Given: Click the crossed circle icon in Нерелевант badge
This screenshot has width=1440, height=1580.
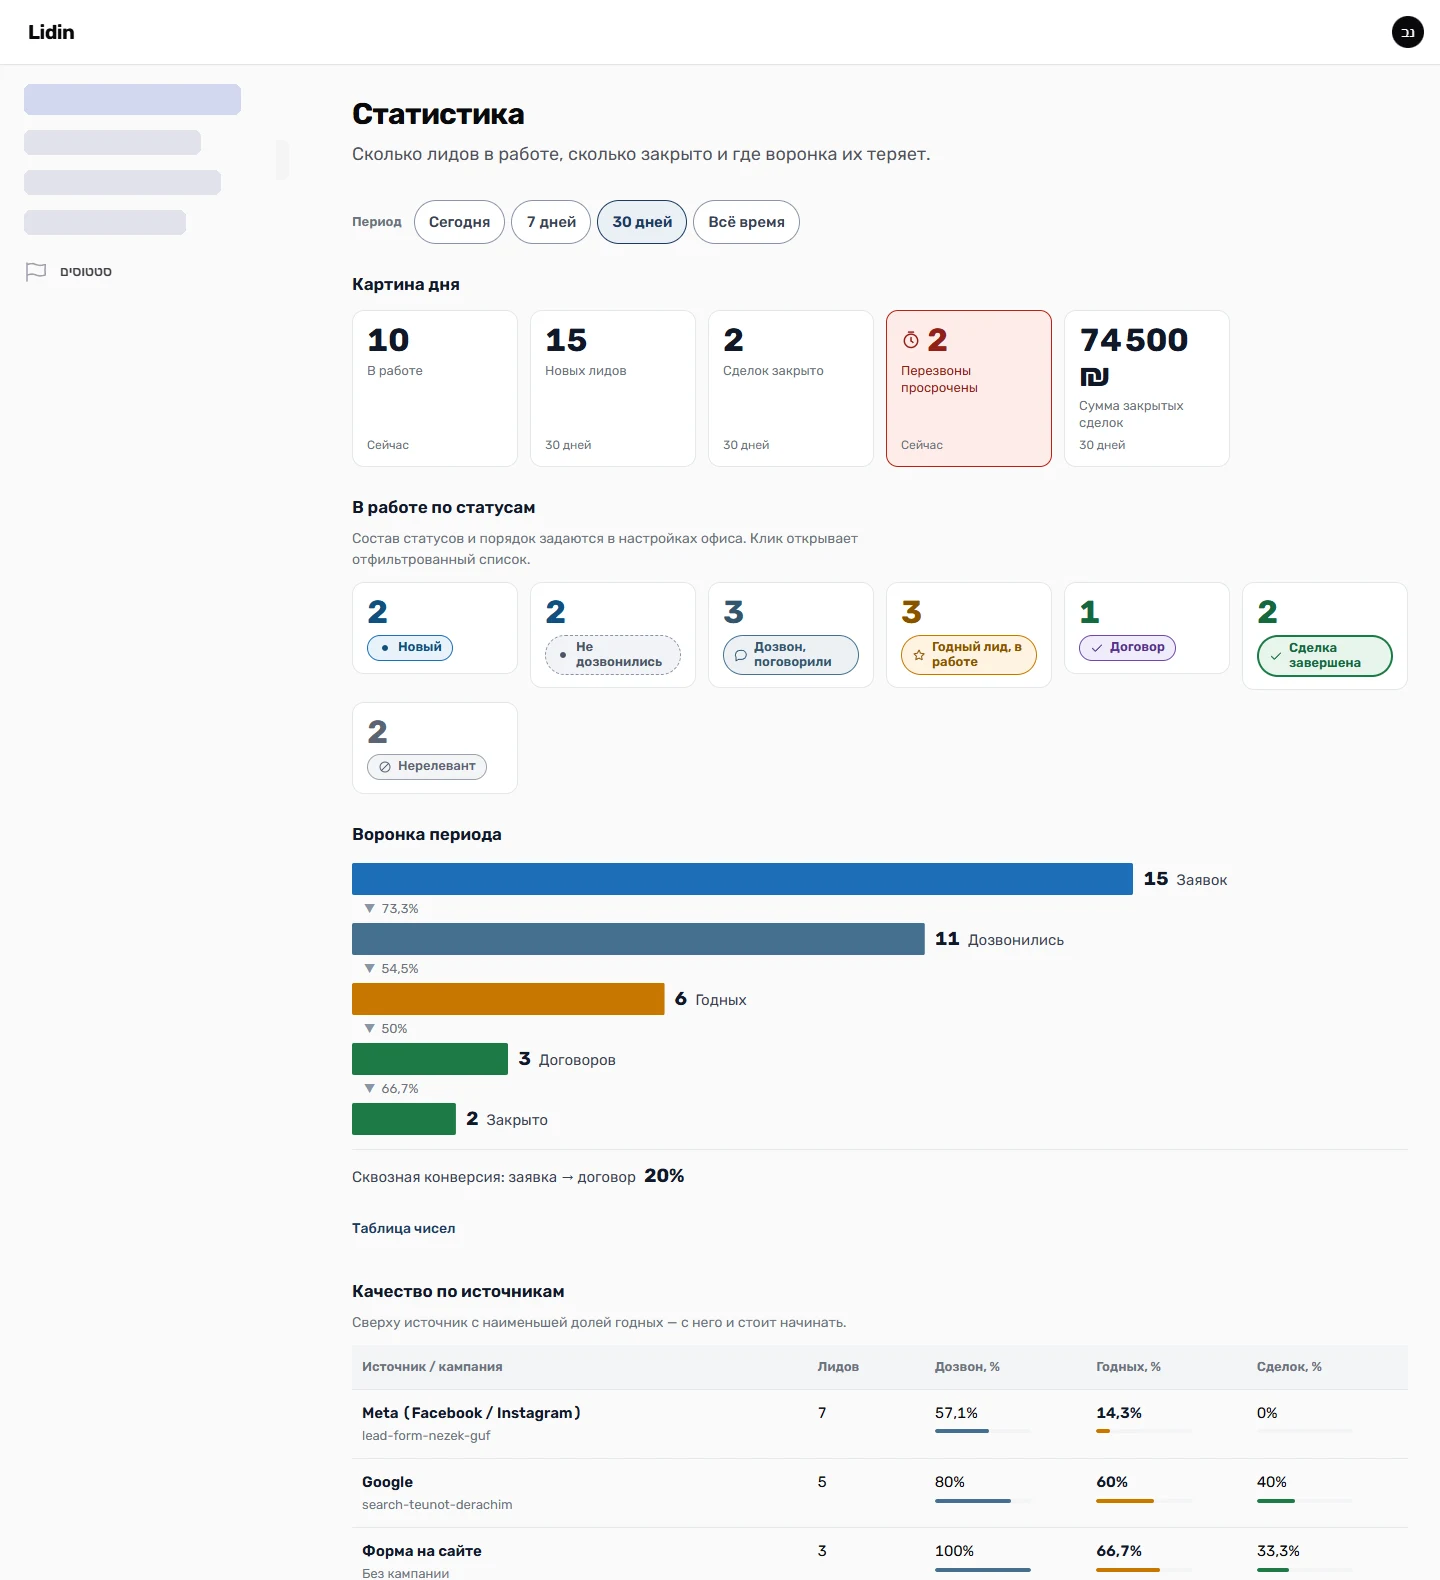Looking at the screenshot, I should tap(385, 767).
